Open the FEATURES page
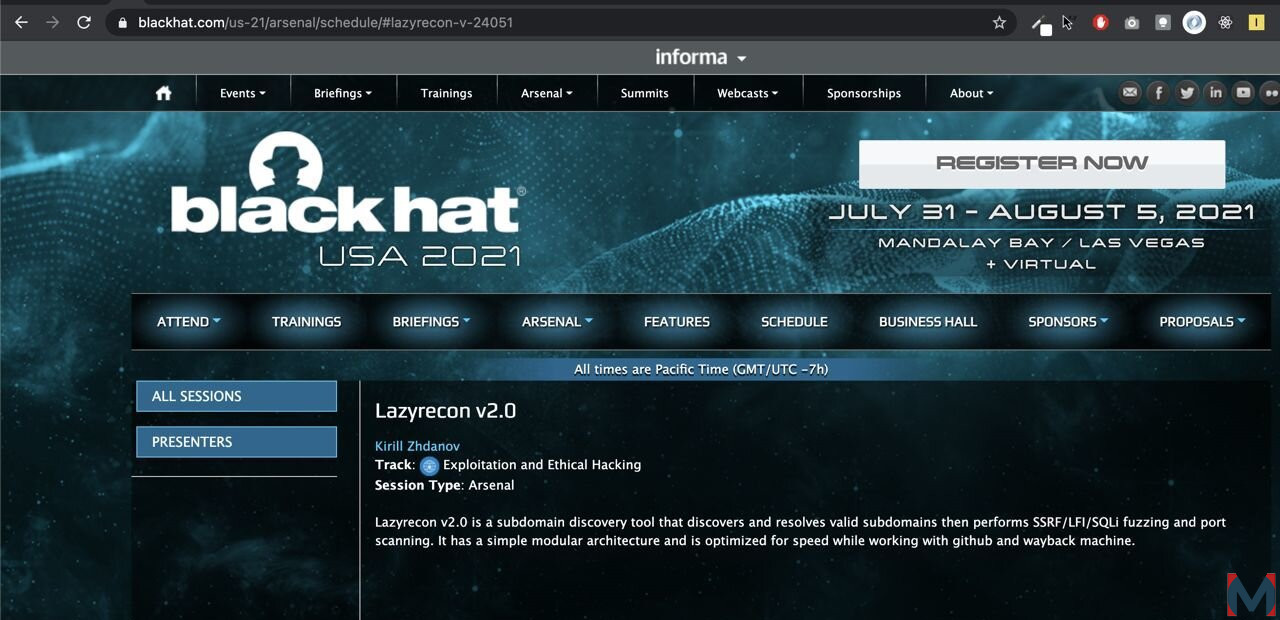This screenshot has width=1280, height=620. (x=677, y=322)
